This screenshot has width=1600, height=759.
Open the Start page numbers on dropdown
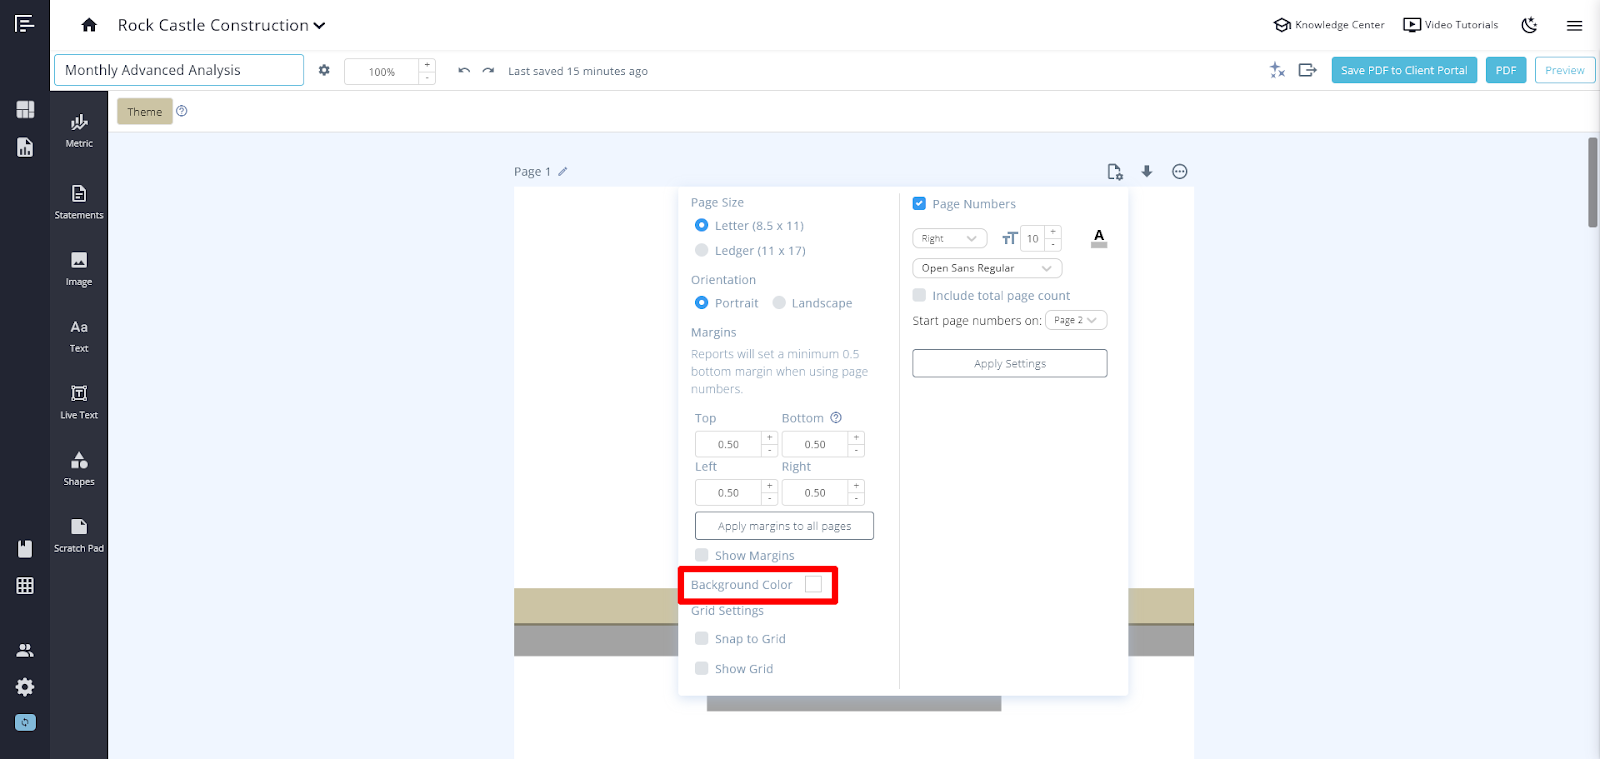coord(1076,320)
